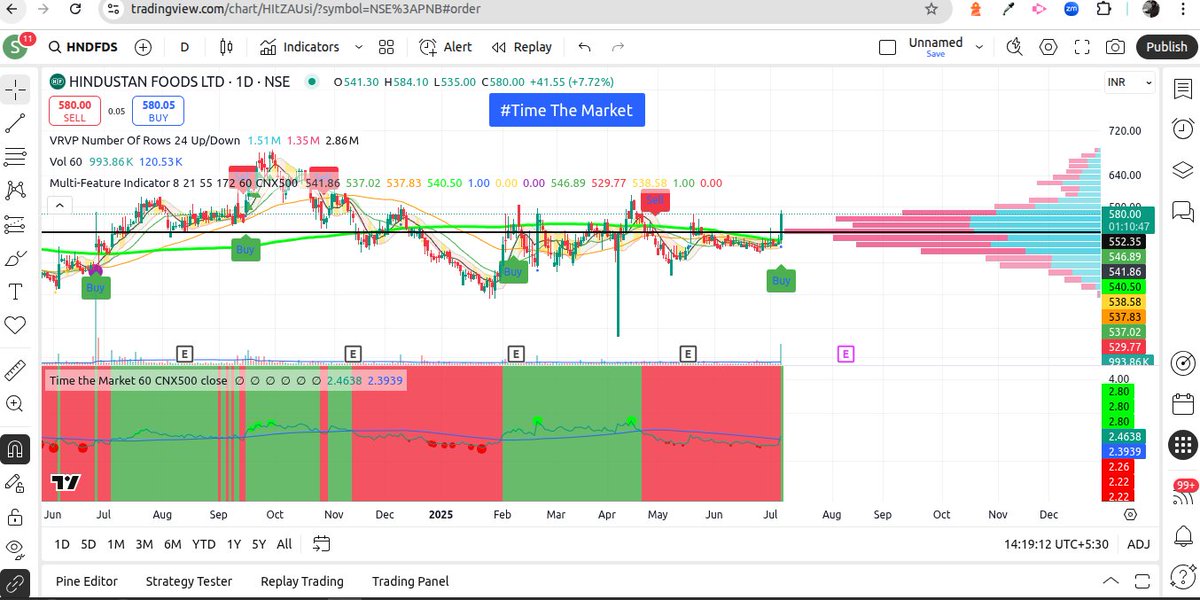The image size is (1200, 600).
Task: Select the ruler measure tool
Action: (15, 370)
